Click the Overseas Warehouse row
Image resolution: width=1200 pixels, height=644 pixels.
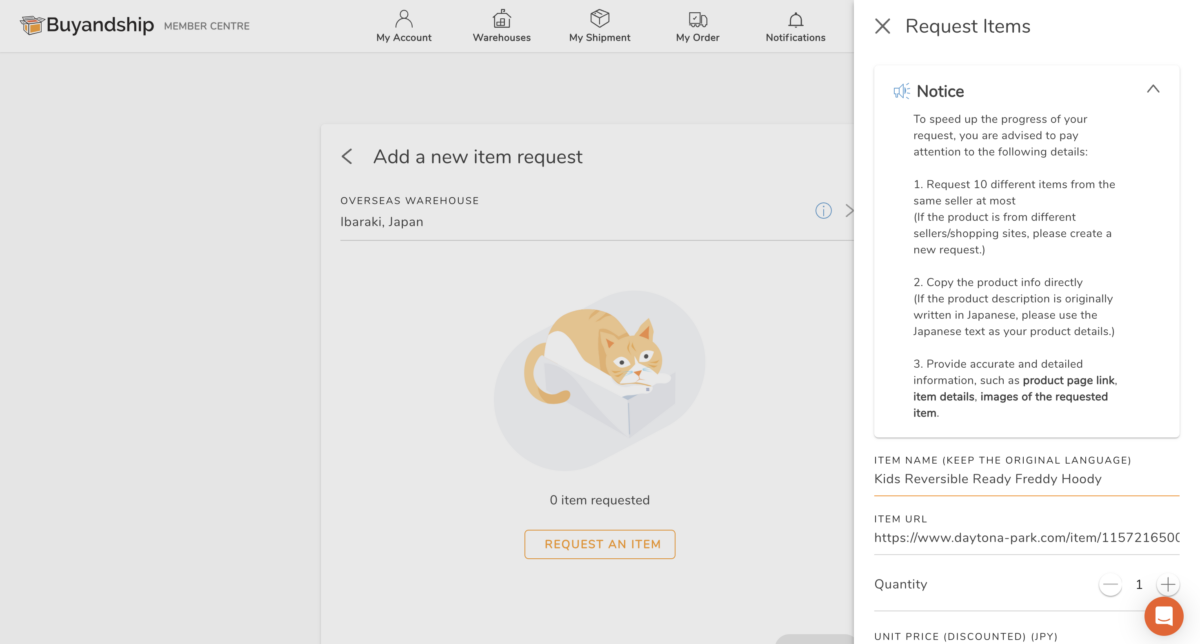tap(580, 212)
